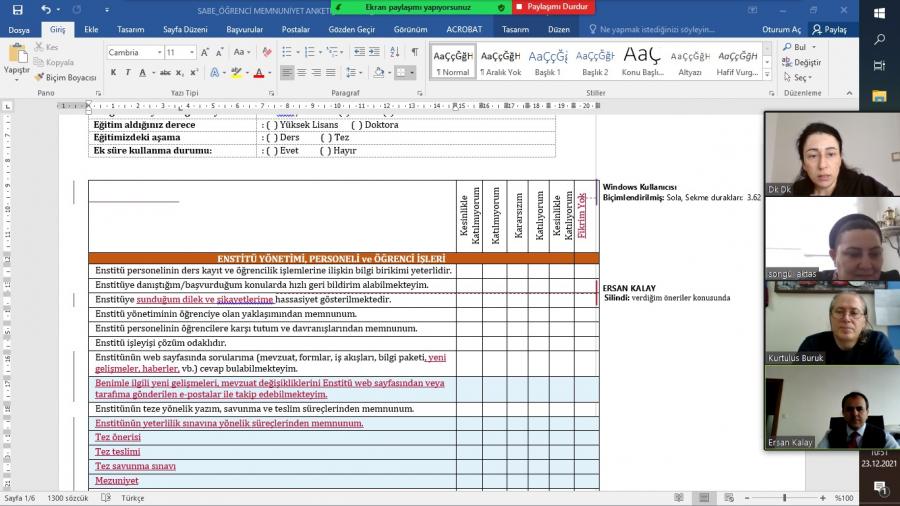Toggle superscript x² formatting
This screenshot has width=900, height=506.
(x=193, y=72)
